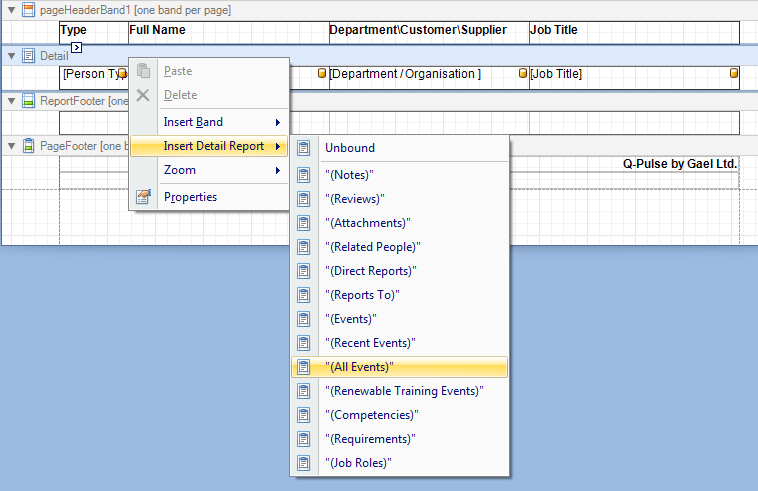This screenshot has height=491, width=758.
Task: Click the report icon beside "(All Events)"
Action: (304, 367)
